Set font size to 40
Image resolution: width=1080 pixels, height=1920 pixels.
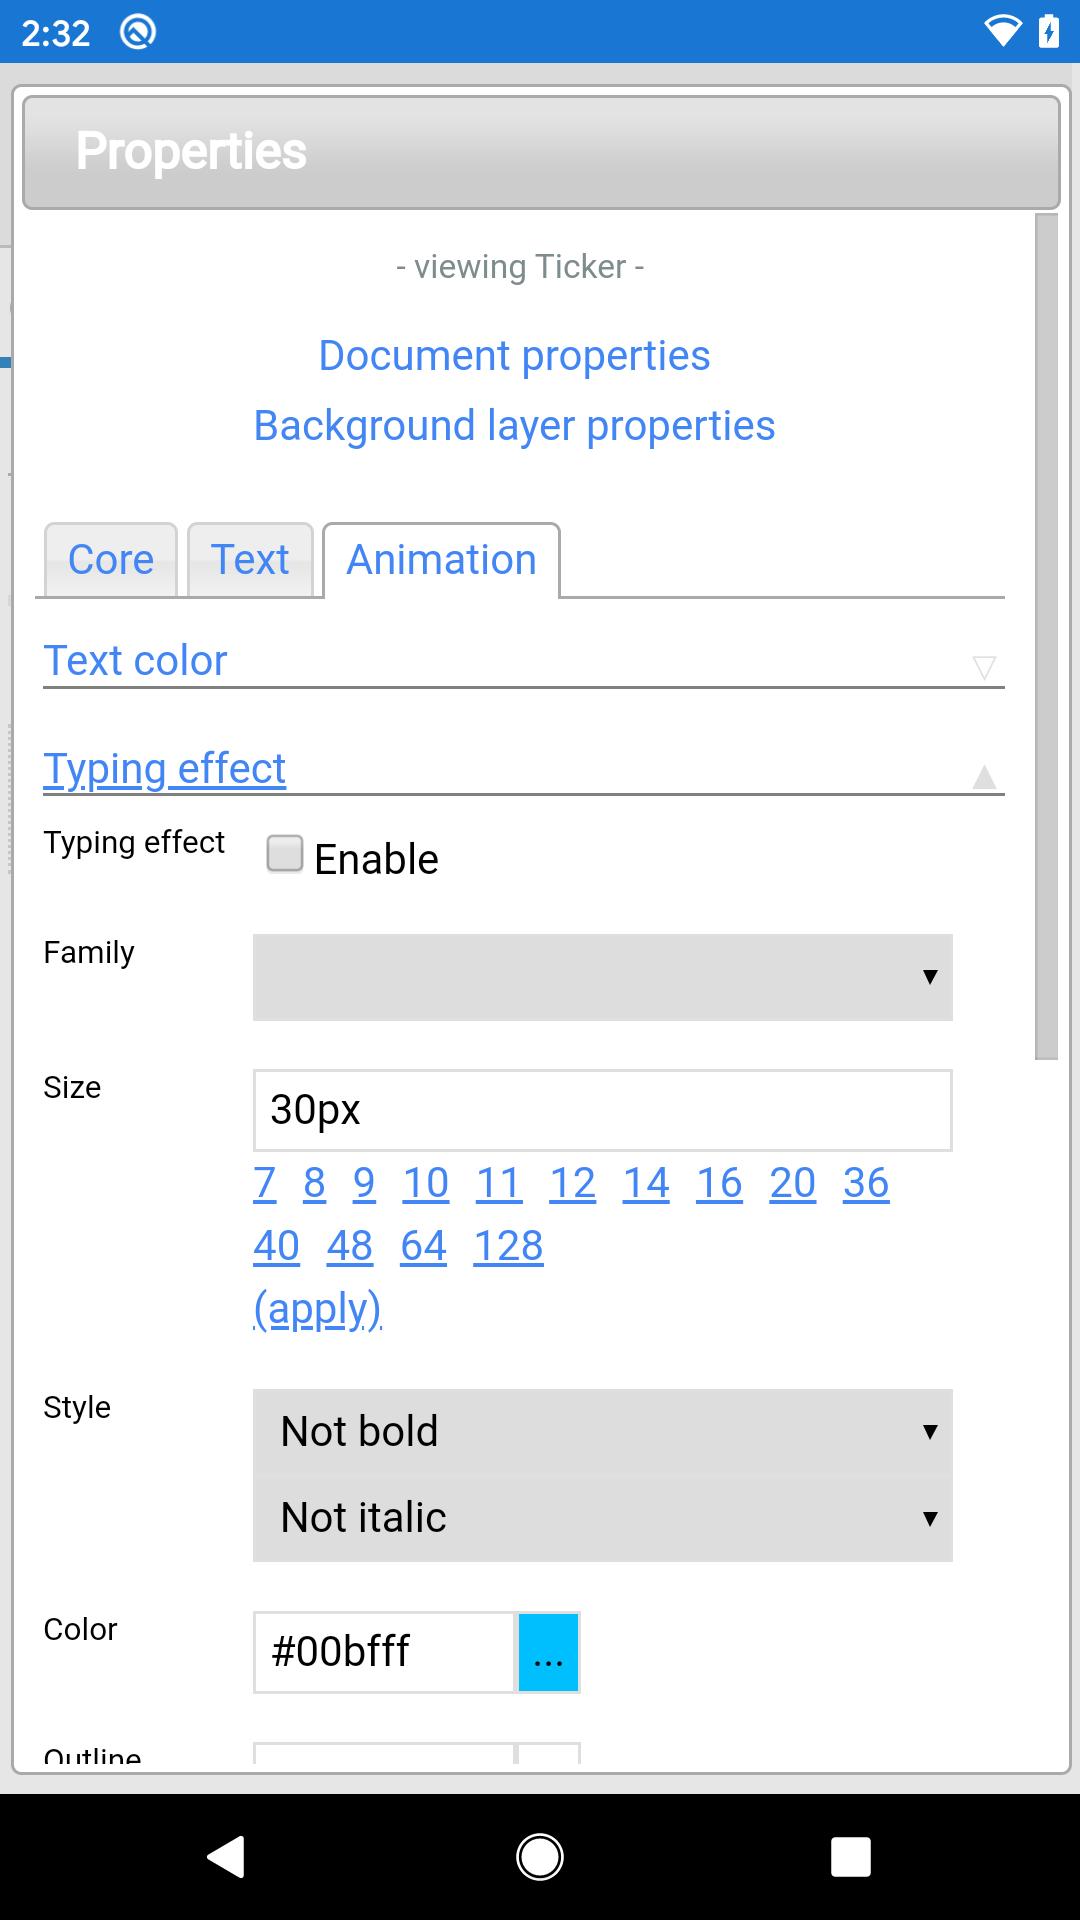276,1246
